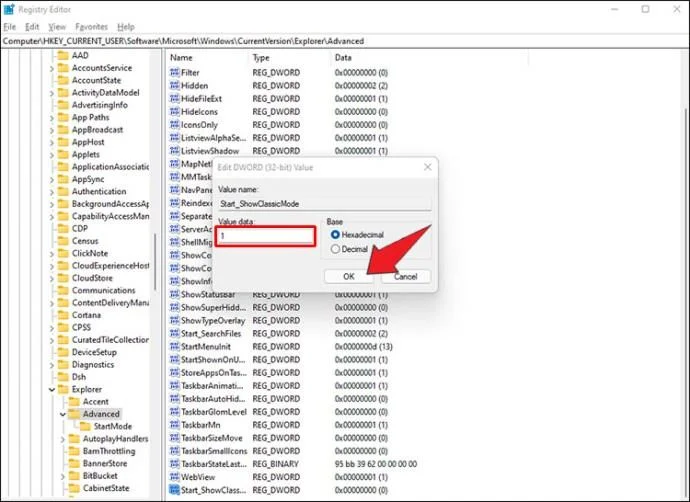This screenshot has width=690, height=502.
Task: Collapse the Explorer tree node
Action: coord(52,389)
